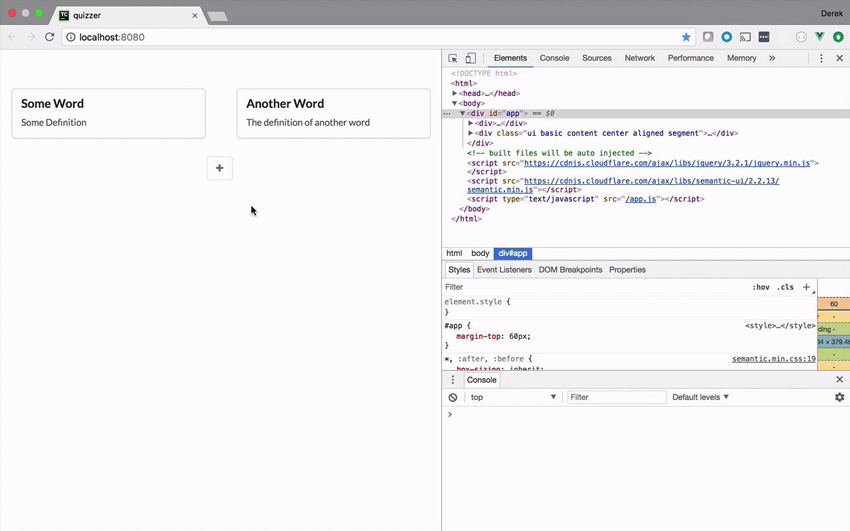The height and width of the screenshot is (531, 850).
Task: Open the console drawer three-dot menu
Action: 453,380
